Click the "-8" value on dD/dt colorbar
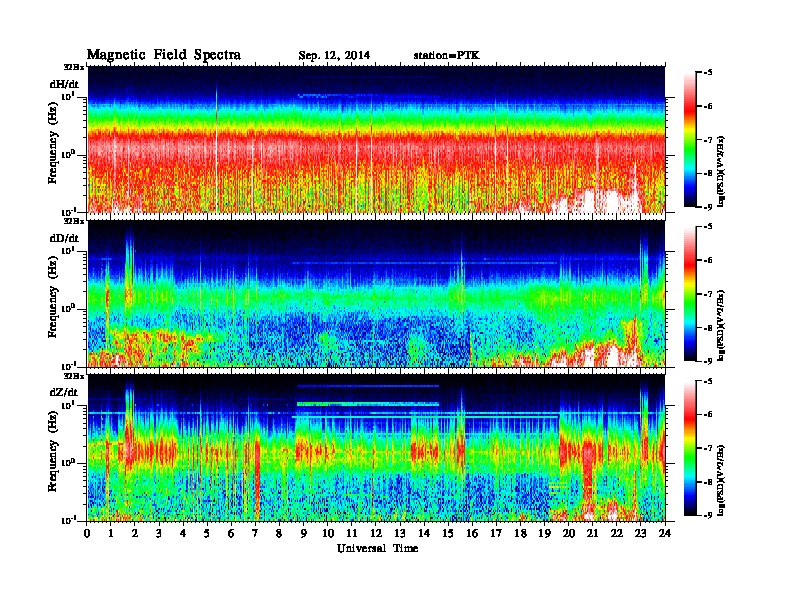792x612 pixels. 708,328
